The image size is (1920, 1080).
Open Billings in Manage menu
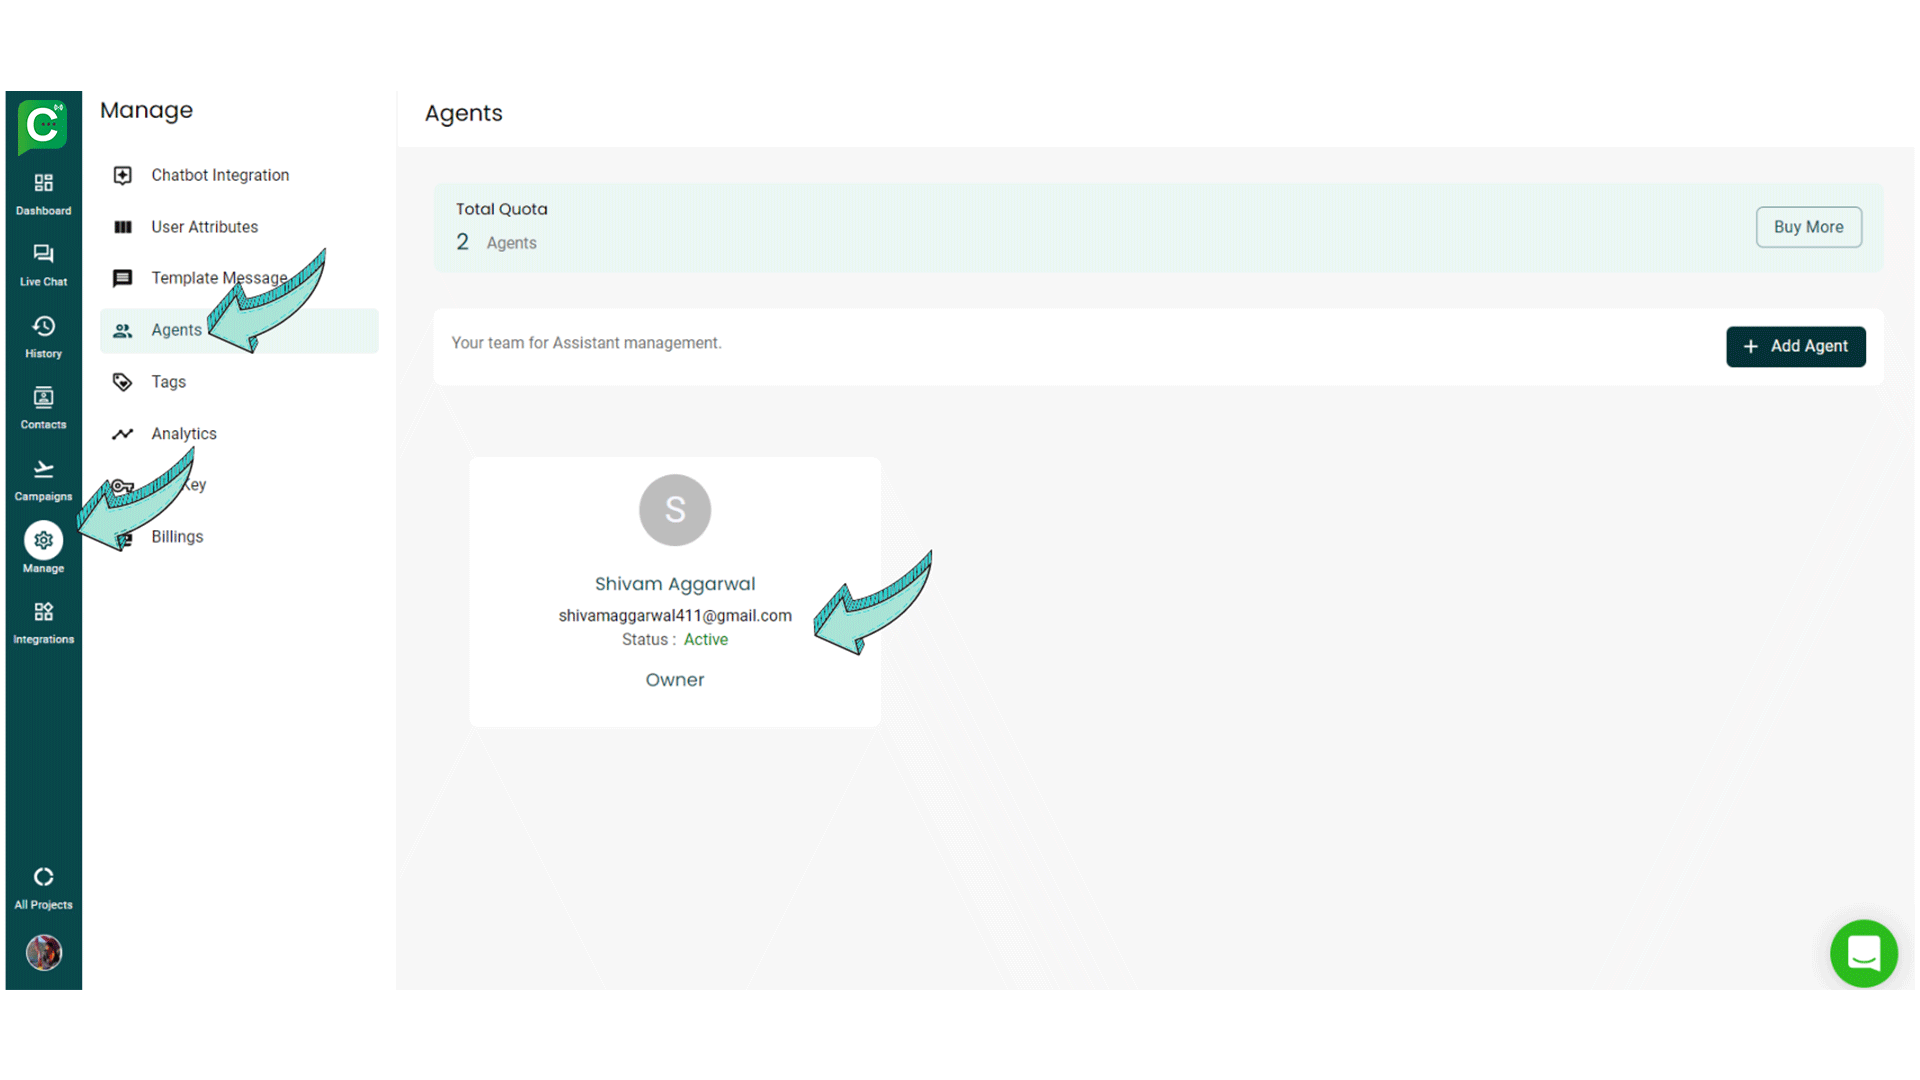(x=177, y=537)
